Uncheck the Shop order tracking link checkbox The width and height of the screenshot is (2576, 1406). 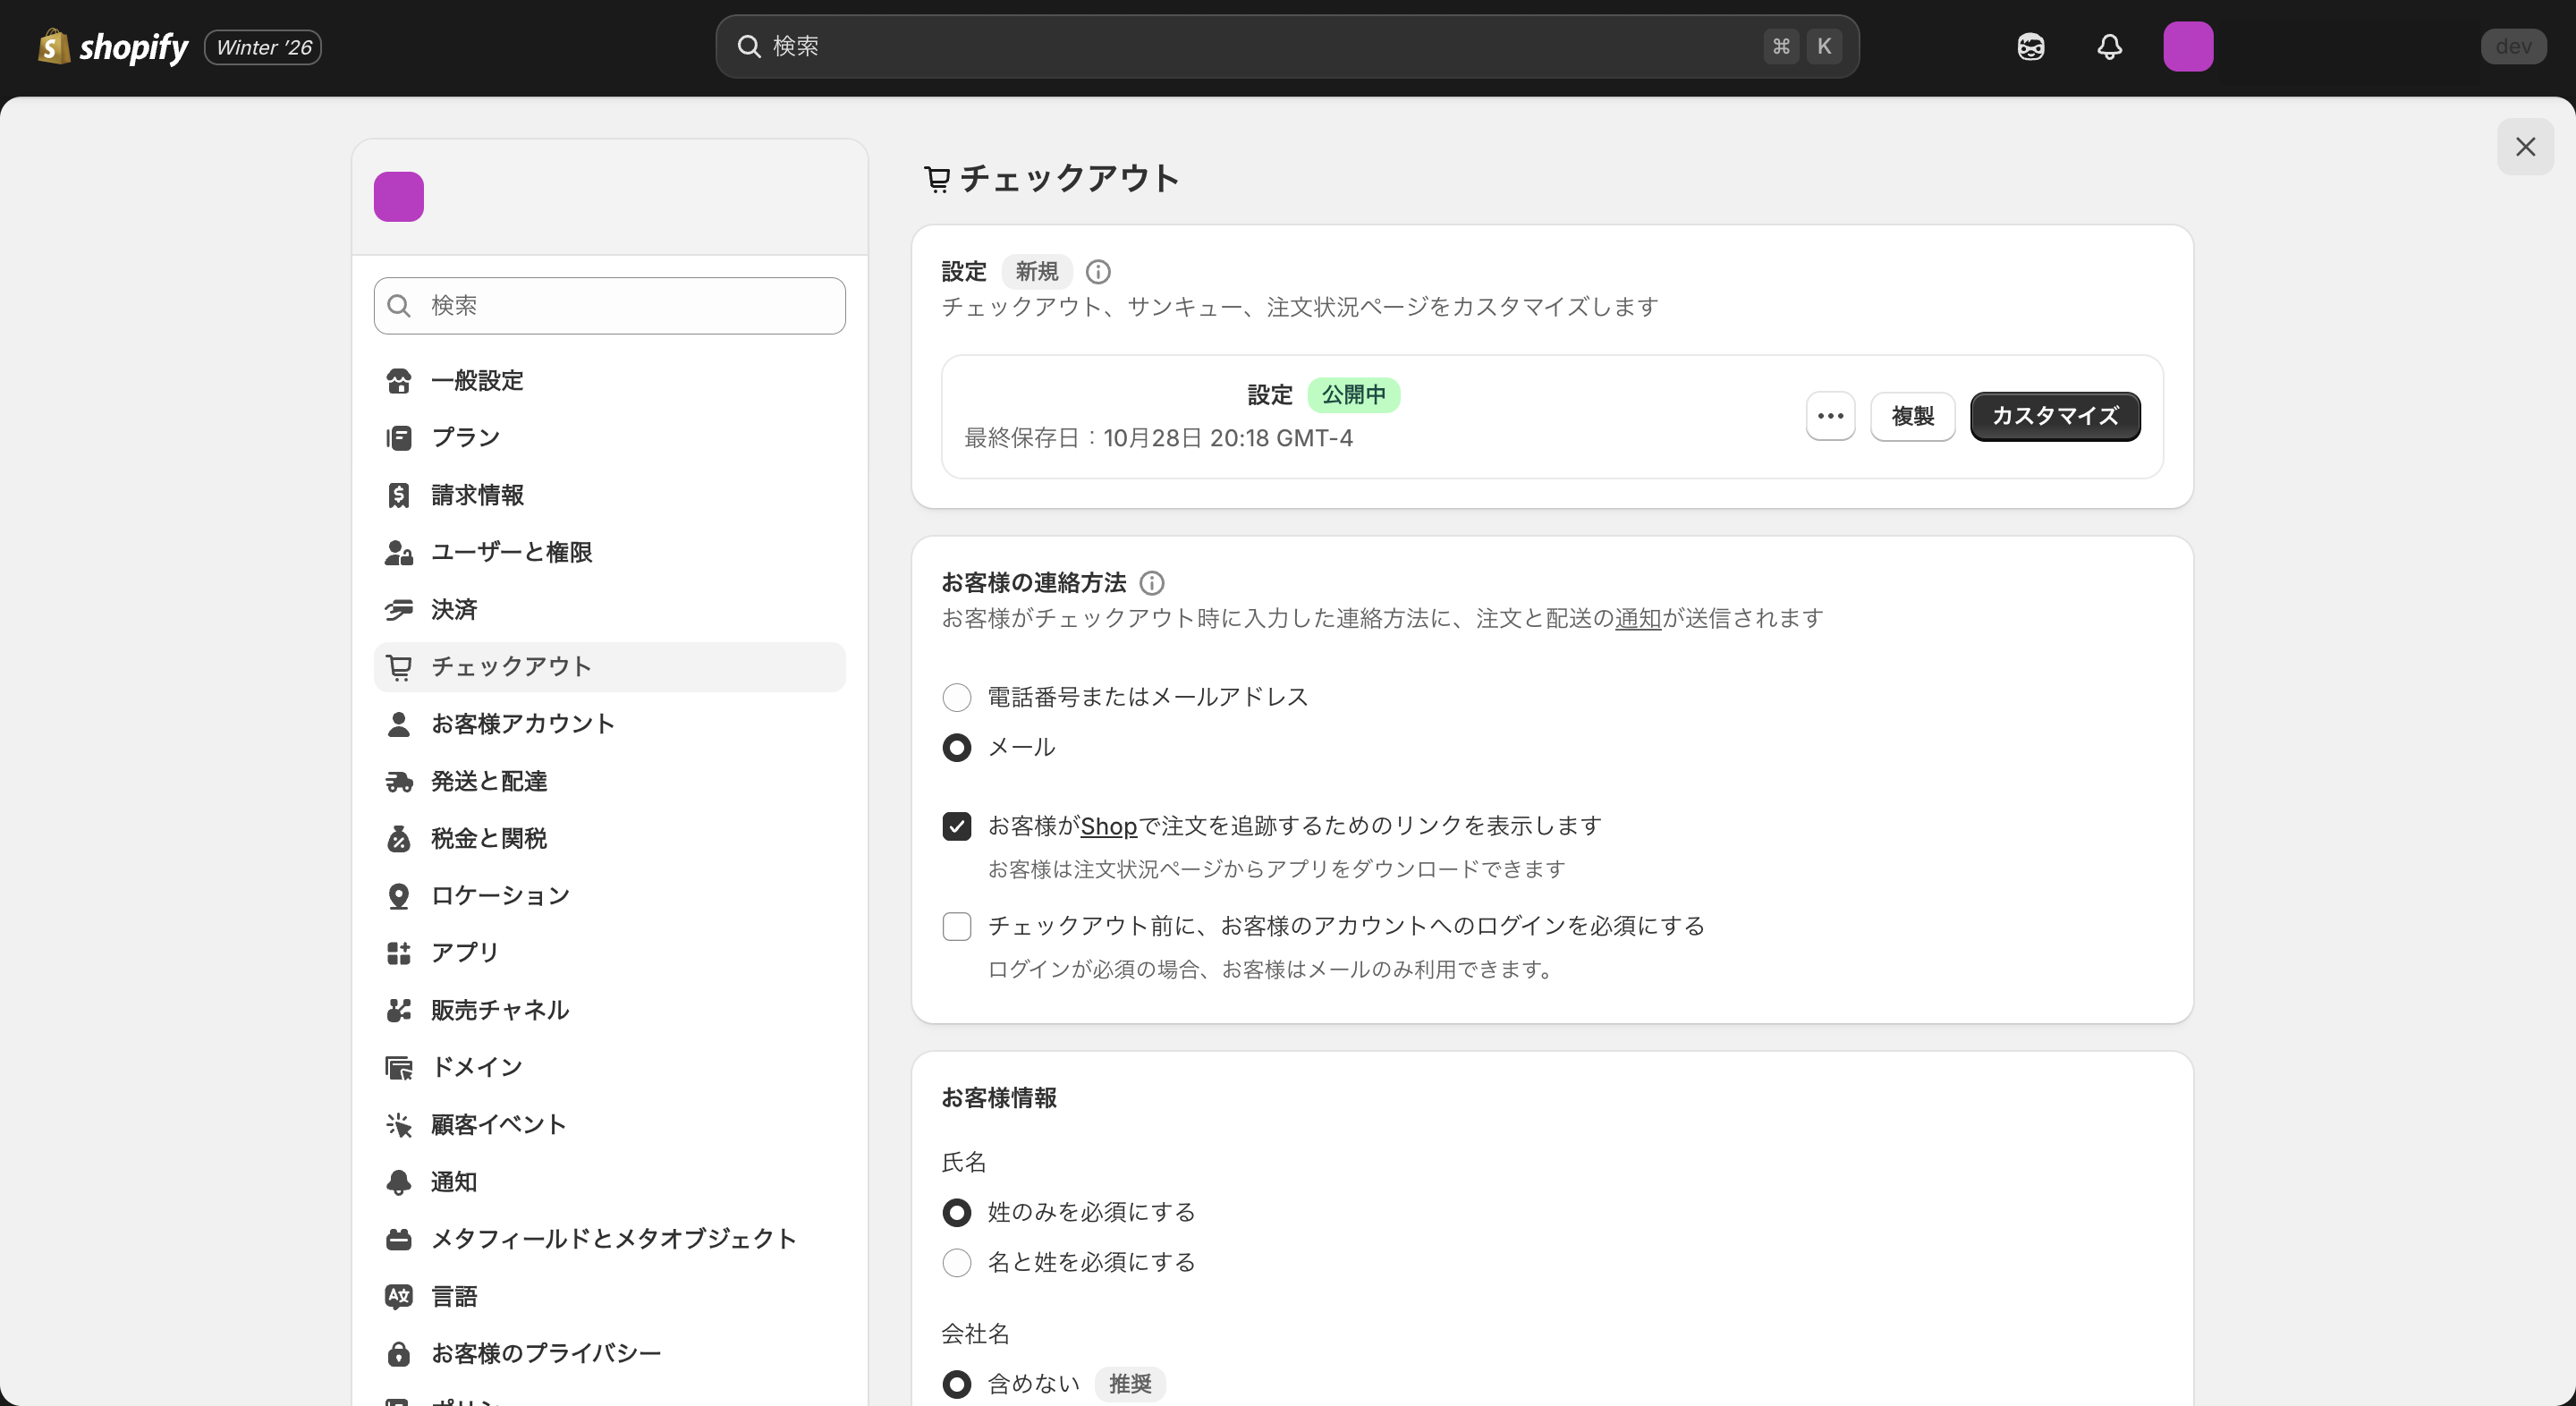tap(956, 826)
